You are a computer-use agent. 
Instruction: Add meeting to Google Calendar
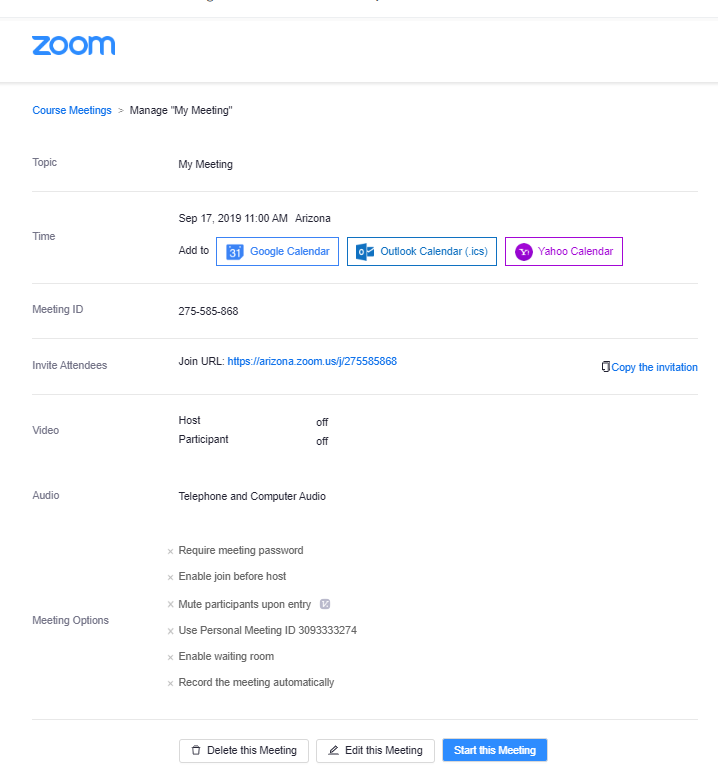tap(277, 252)
